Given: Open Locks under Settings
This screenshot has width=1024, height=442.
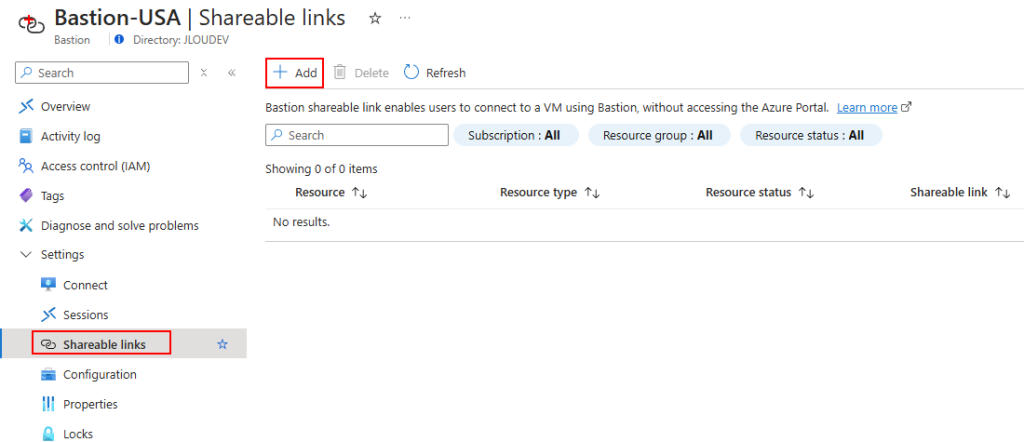Looking at the screenshot, I should [78, 434].
